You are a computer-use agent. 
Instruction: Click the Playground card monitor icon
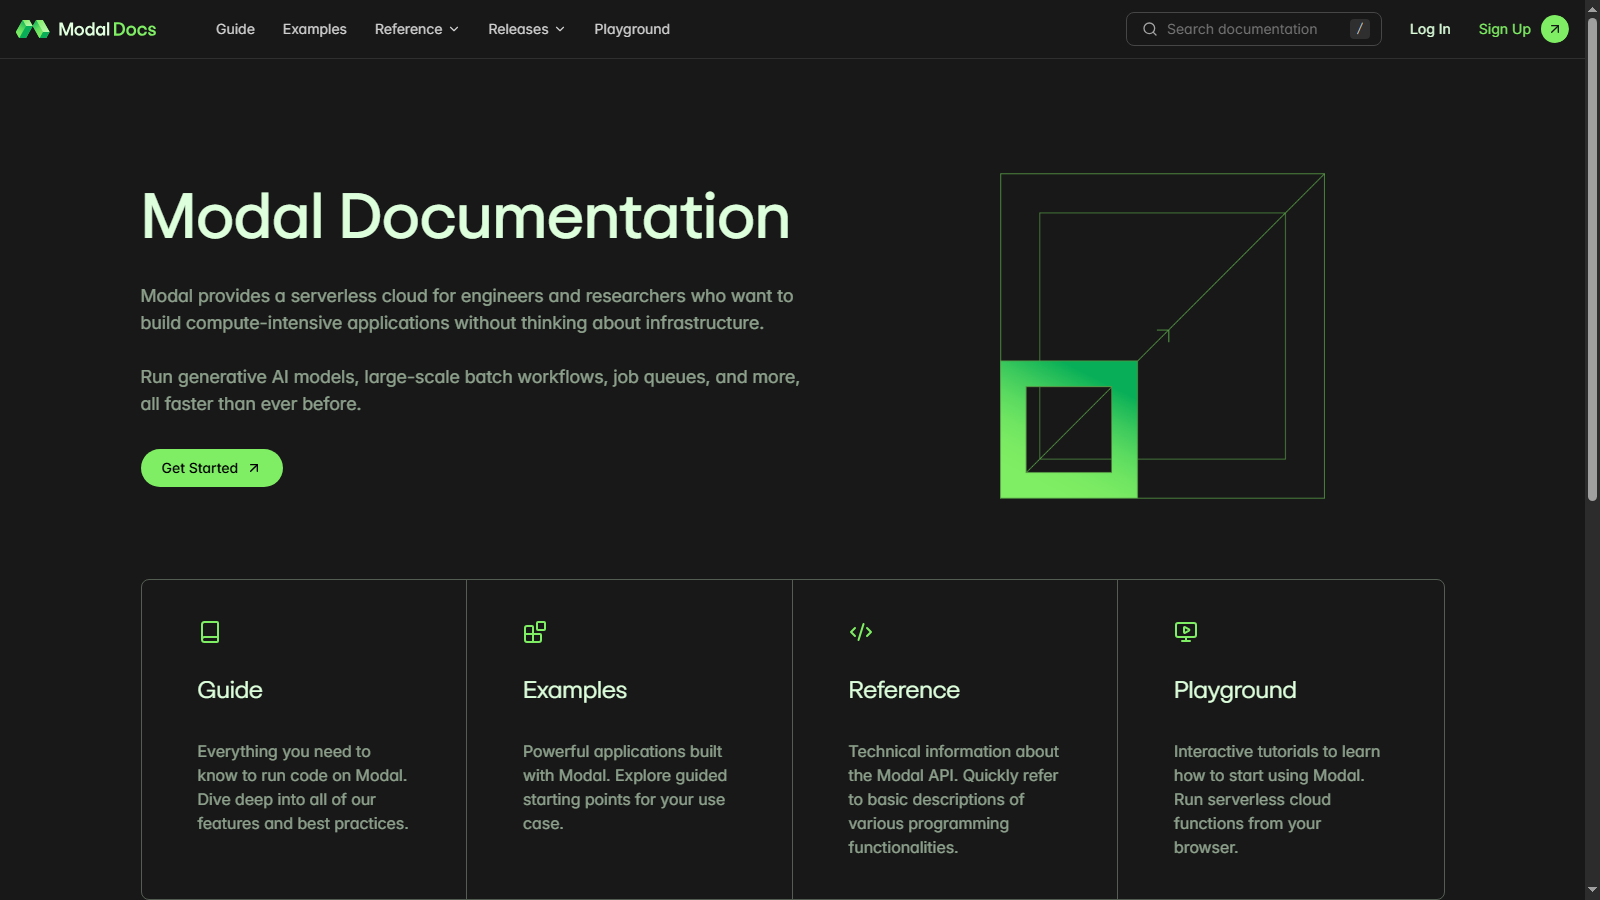(1186, 632)
